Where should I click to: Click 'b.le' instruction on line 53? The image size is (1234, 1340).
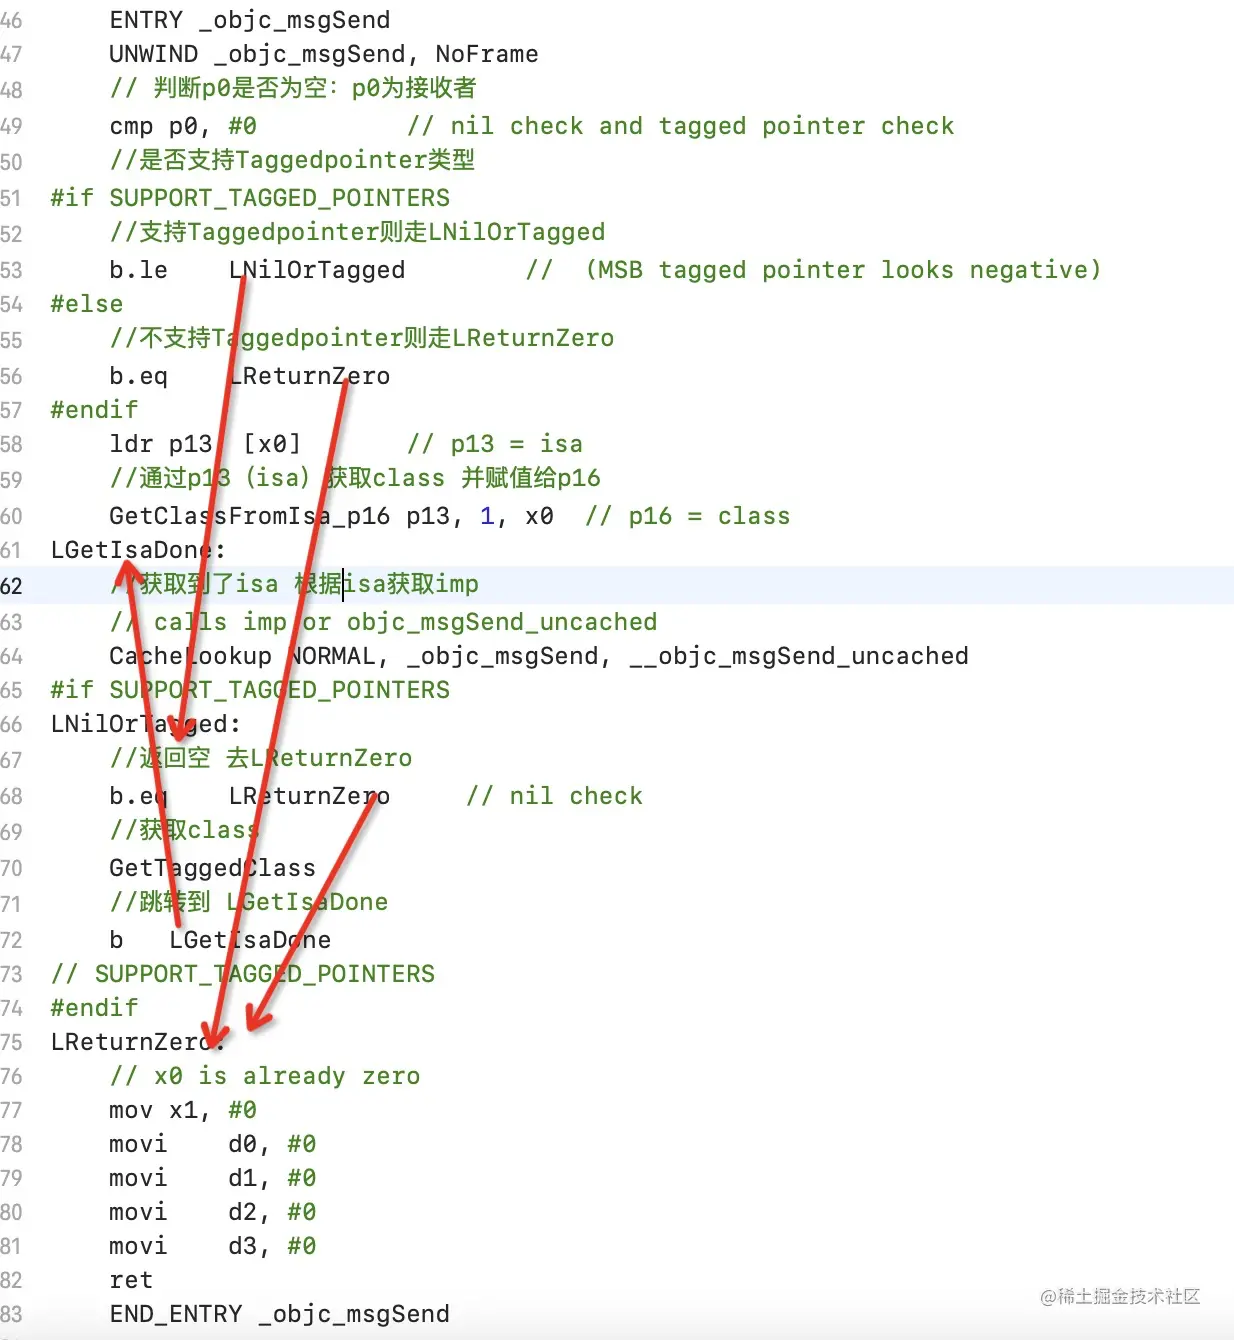click(x=138, y=270)
